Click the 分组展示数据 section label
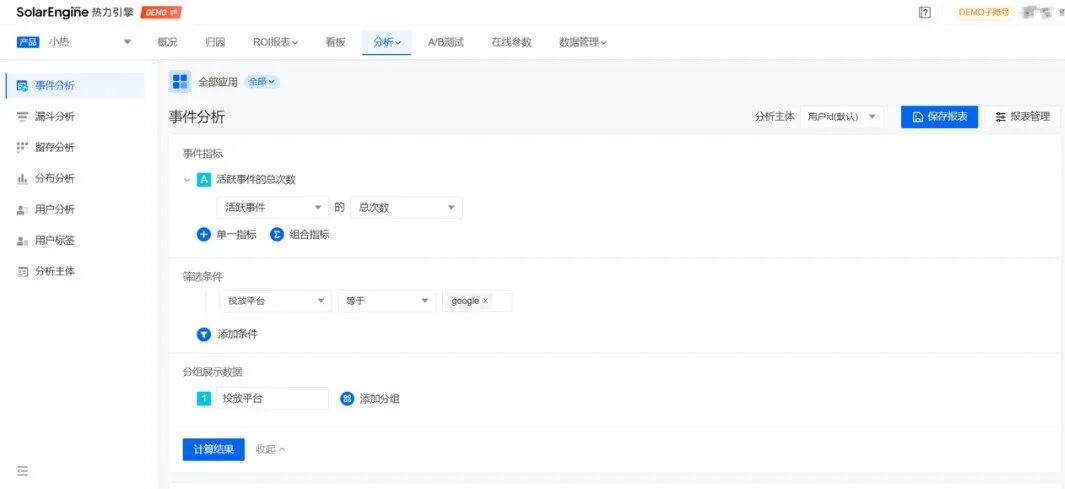Viewport: 1065px width, 489px height. pos(213,372)
